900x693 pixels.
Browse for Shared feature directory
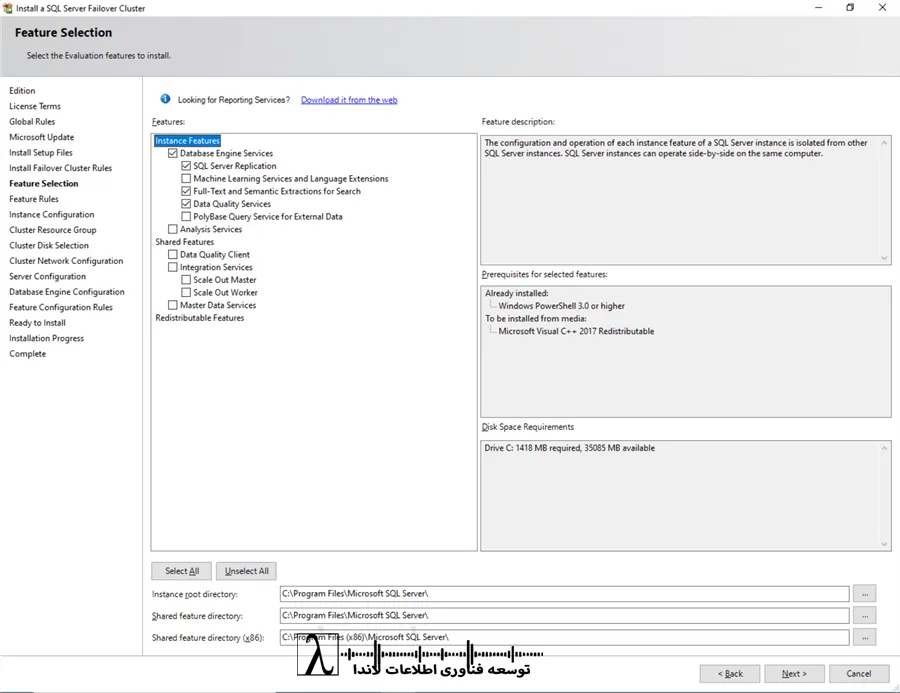coord(864,615)
